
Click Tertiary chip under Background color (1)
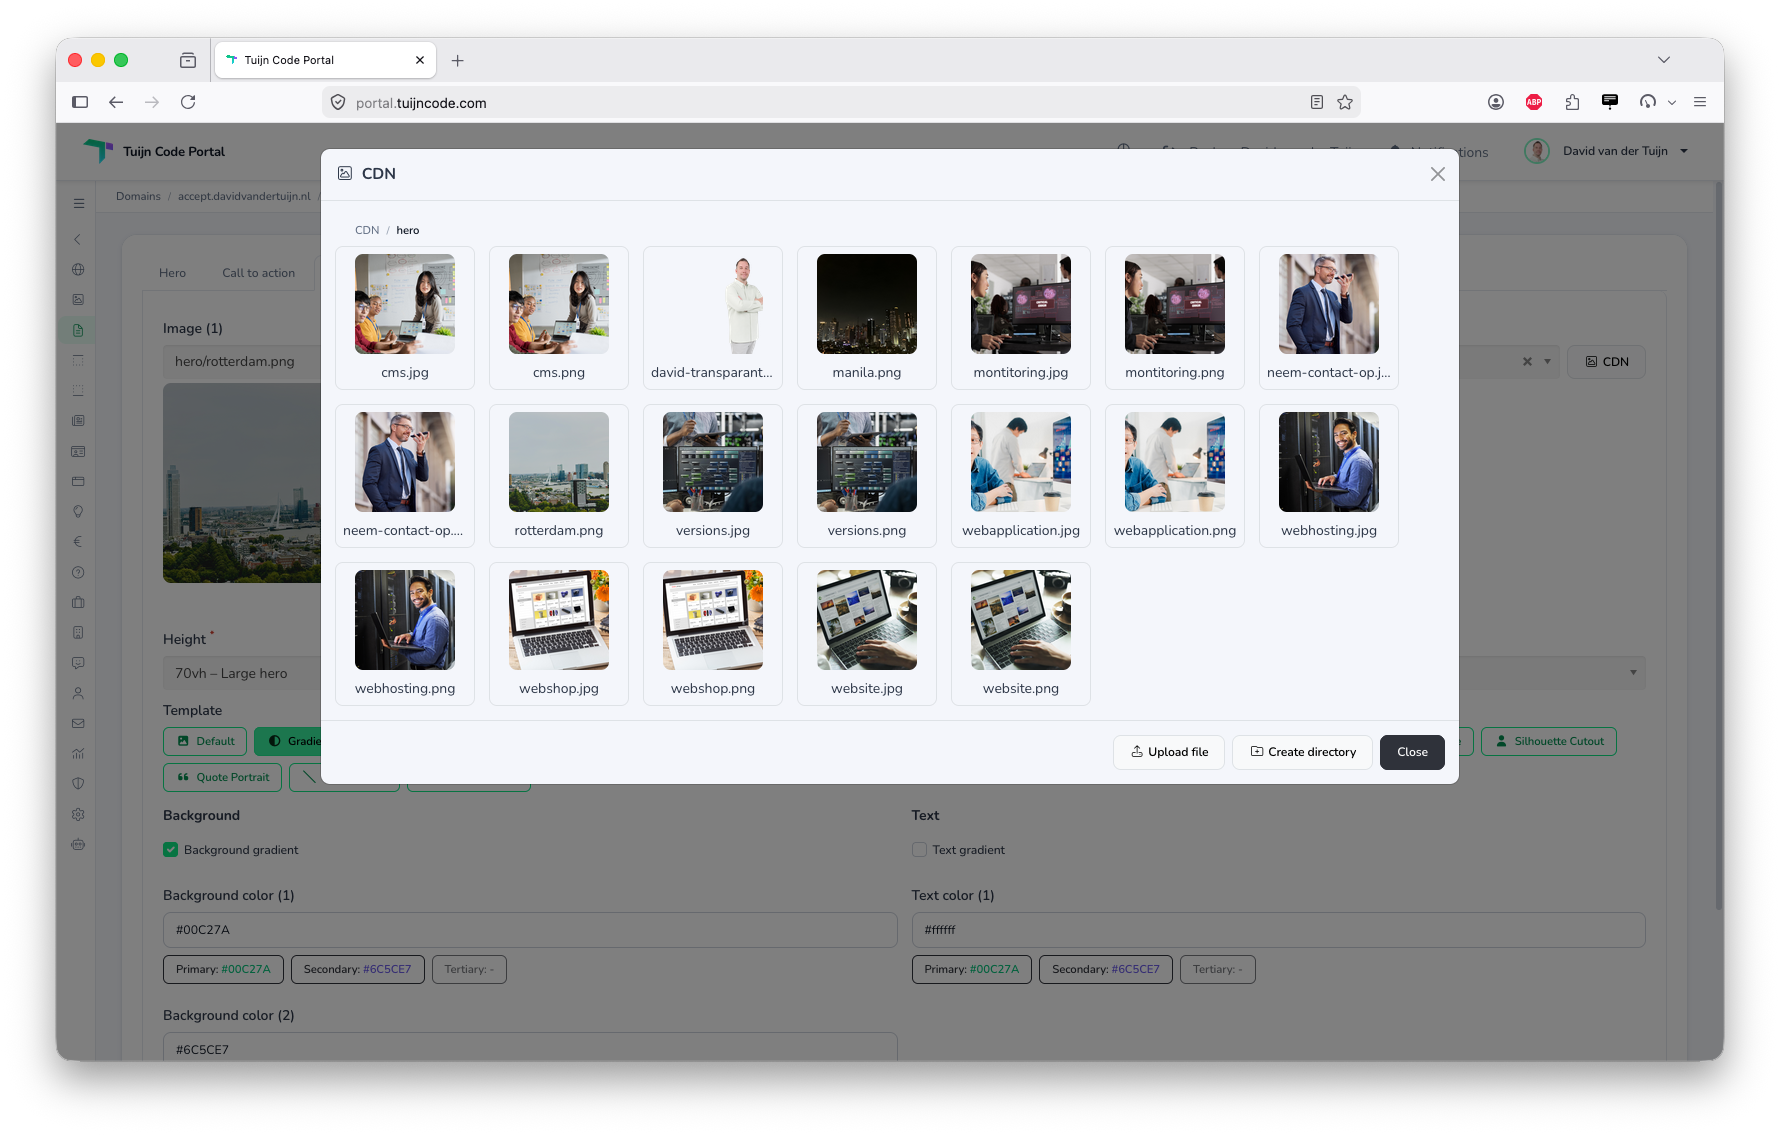point(469,969)
